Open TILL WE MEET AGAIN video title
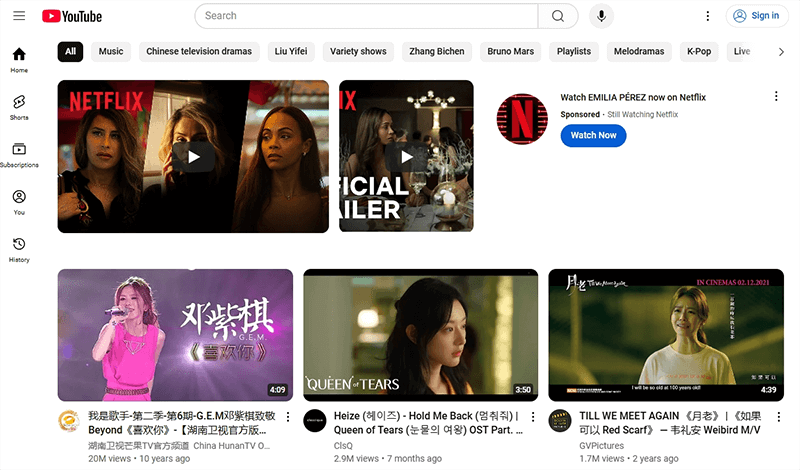This screenshot has width=800, height=470. (x=670, y=423)
